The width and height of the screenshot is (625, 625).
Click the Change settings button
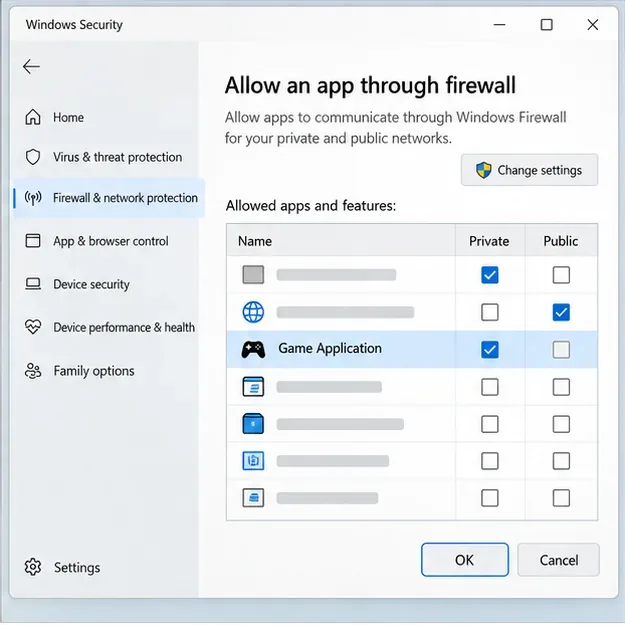[529, 170]
